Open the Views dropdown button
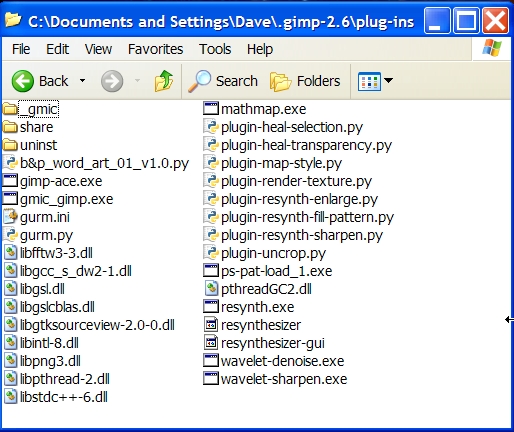 point(375,81)
